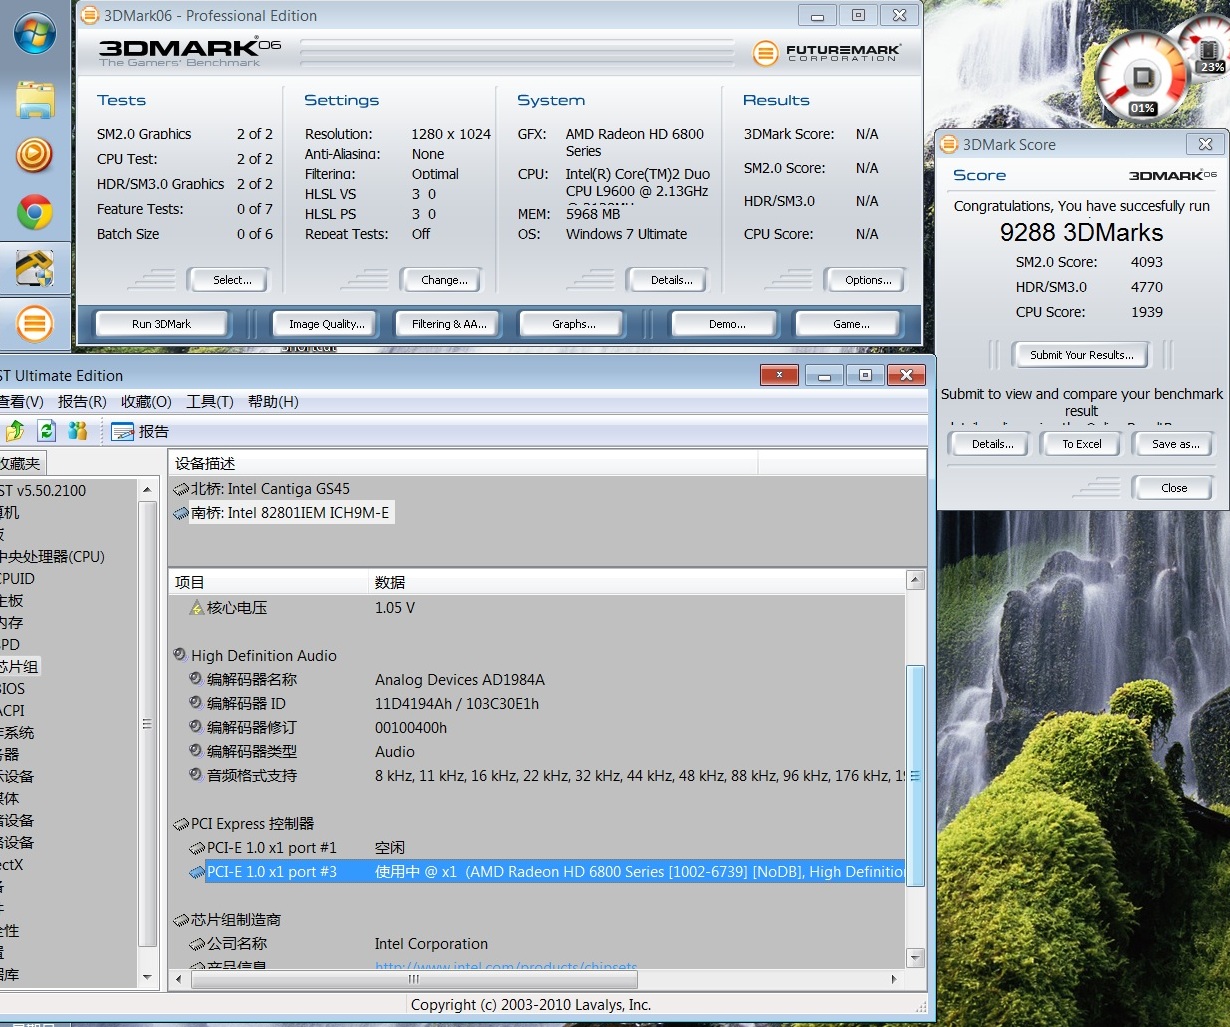The height and width of the screenshot is (1027, 1230).
Task: Open the 工具(T) menu
Action: (x=210, y=401)
